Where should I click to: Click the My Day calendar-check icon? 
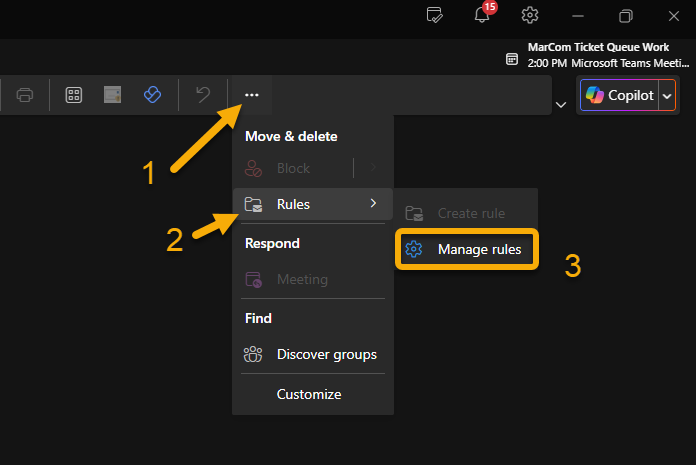tap(434, 15)
